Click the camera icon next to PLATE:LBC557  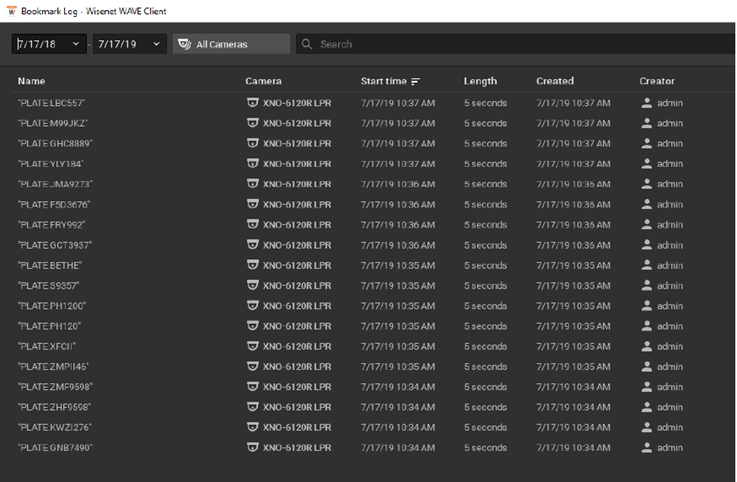pos(253,103)
